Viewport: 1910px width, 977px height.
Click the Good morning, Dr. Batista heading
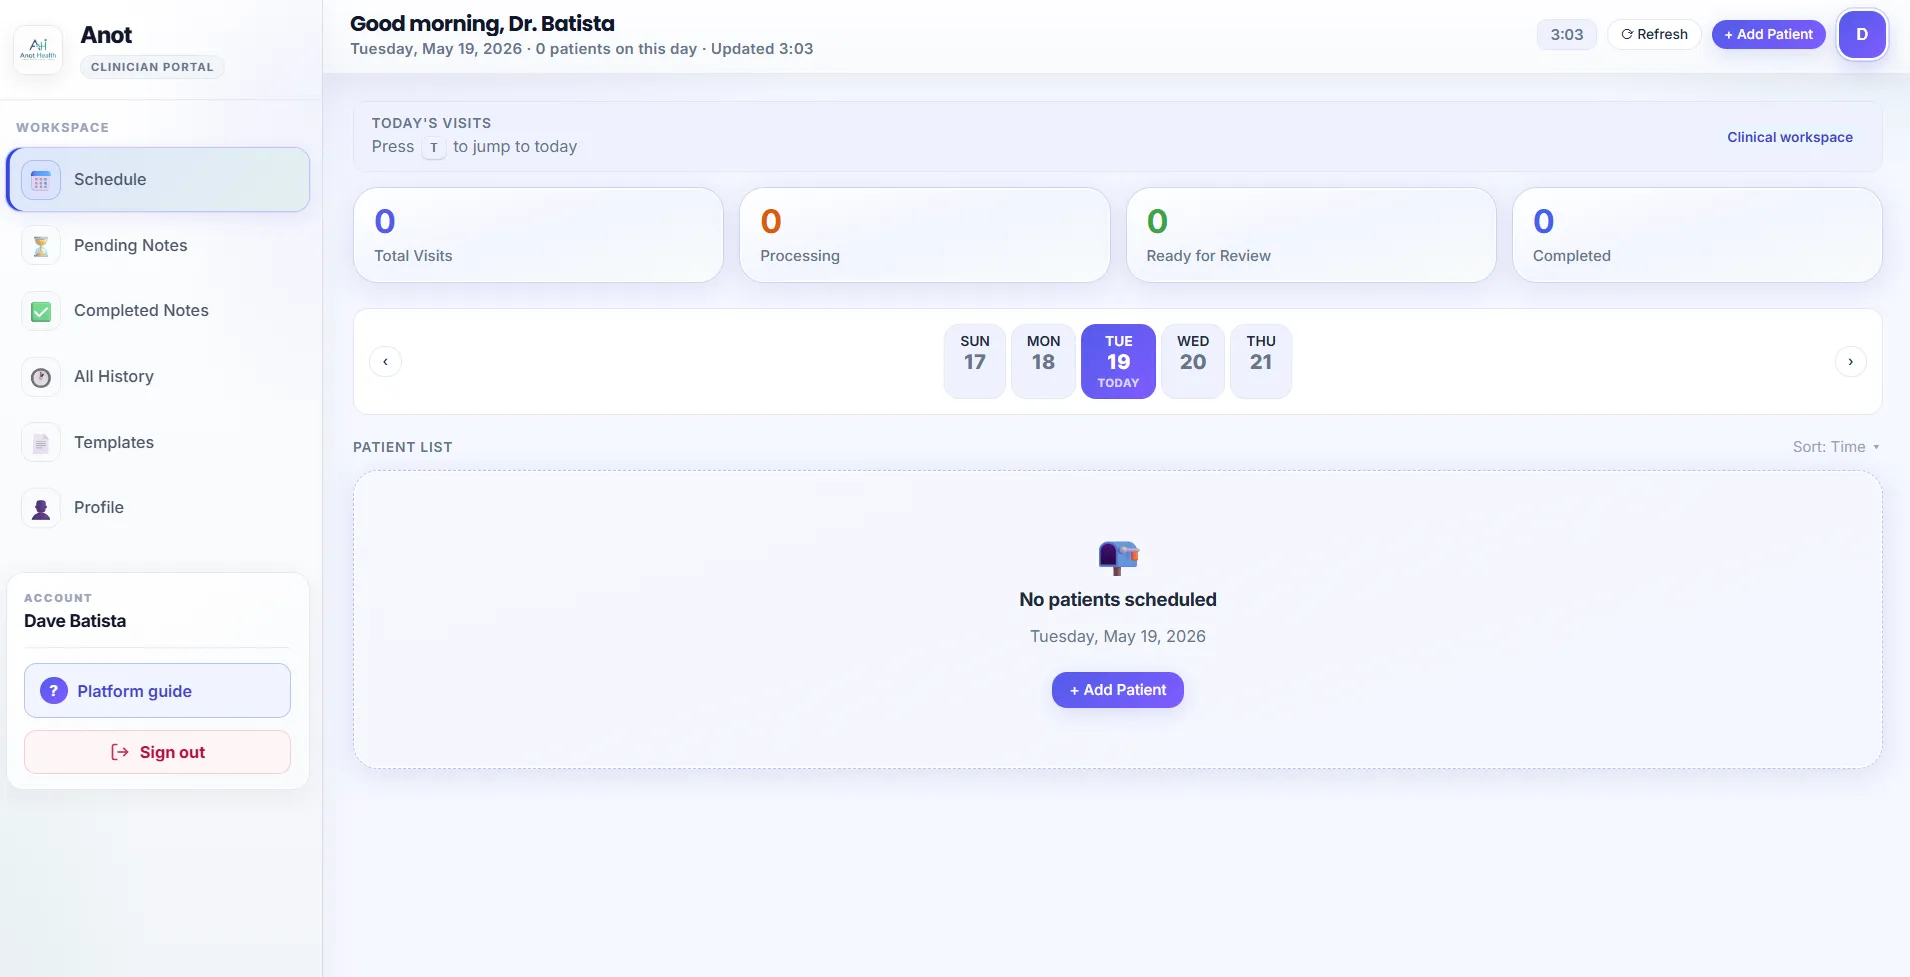pos(482,23)
